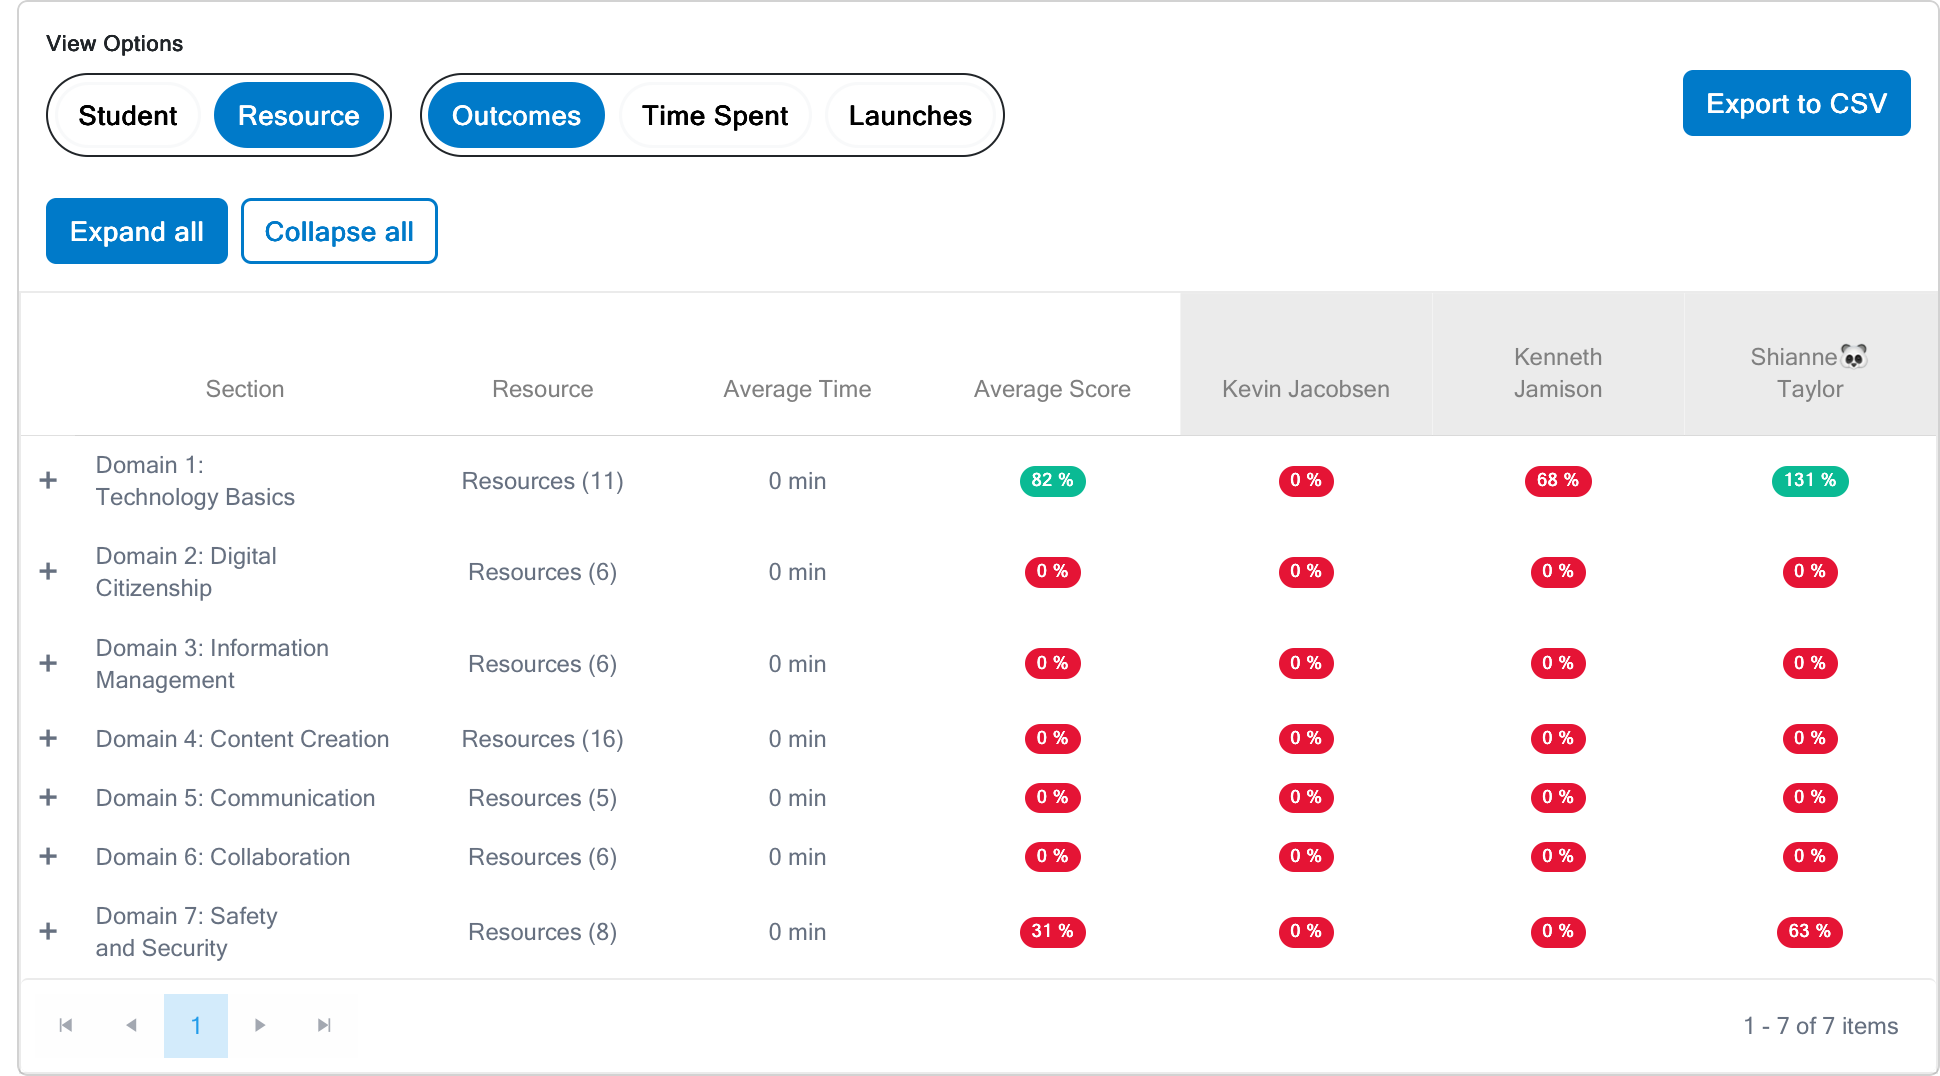Toggle to the Launches view
The width and height of the screenshot is (1940, 1076).
[911, 115]
